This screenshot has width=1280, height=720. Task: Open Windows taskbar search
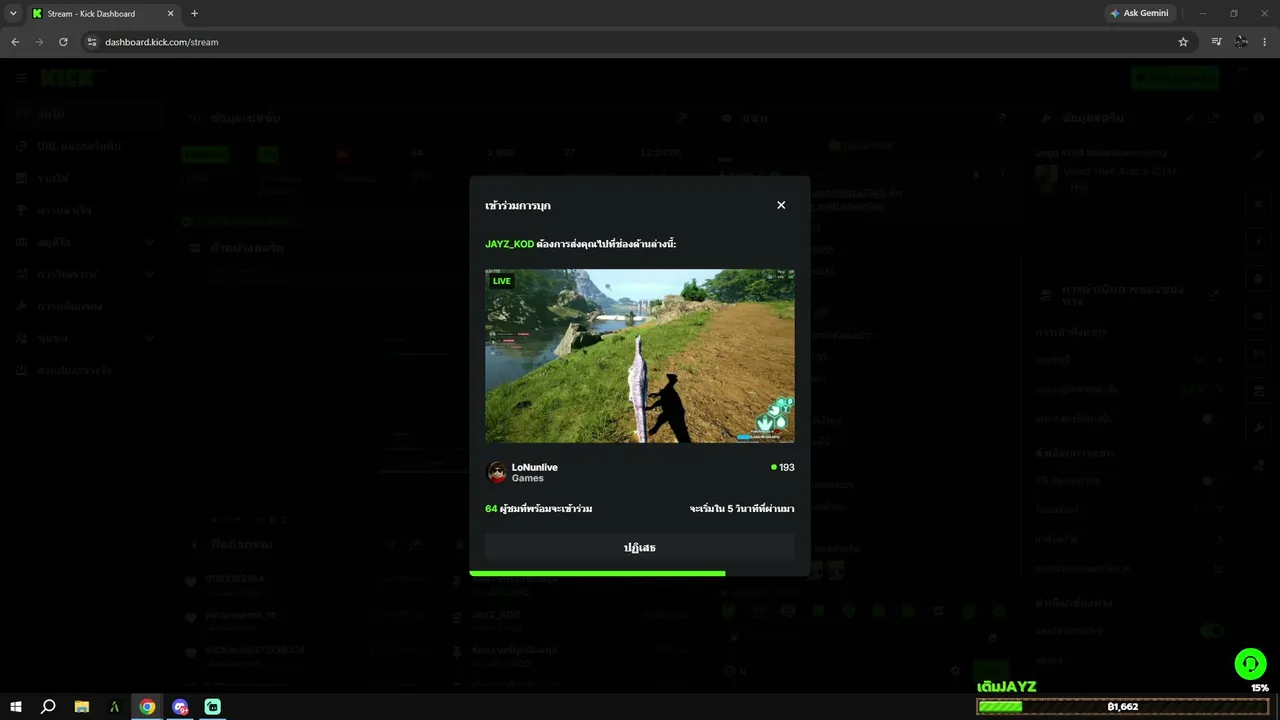tap(48, 706)
